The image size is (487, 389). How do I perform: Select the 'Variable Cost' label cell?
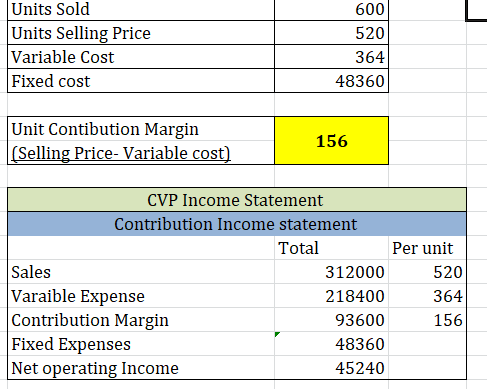click(x=141, y=57)
